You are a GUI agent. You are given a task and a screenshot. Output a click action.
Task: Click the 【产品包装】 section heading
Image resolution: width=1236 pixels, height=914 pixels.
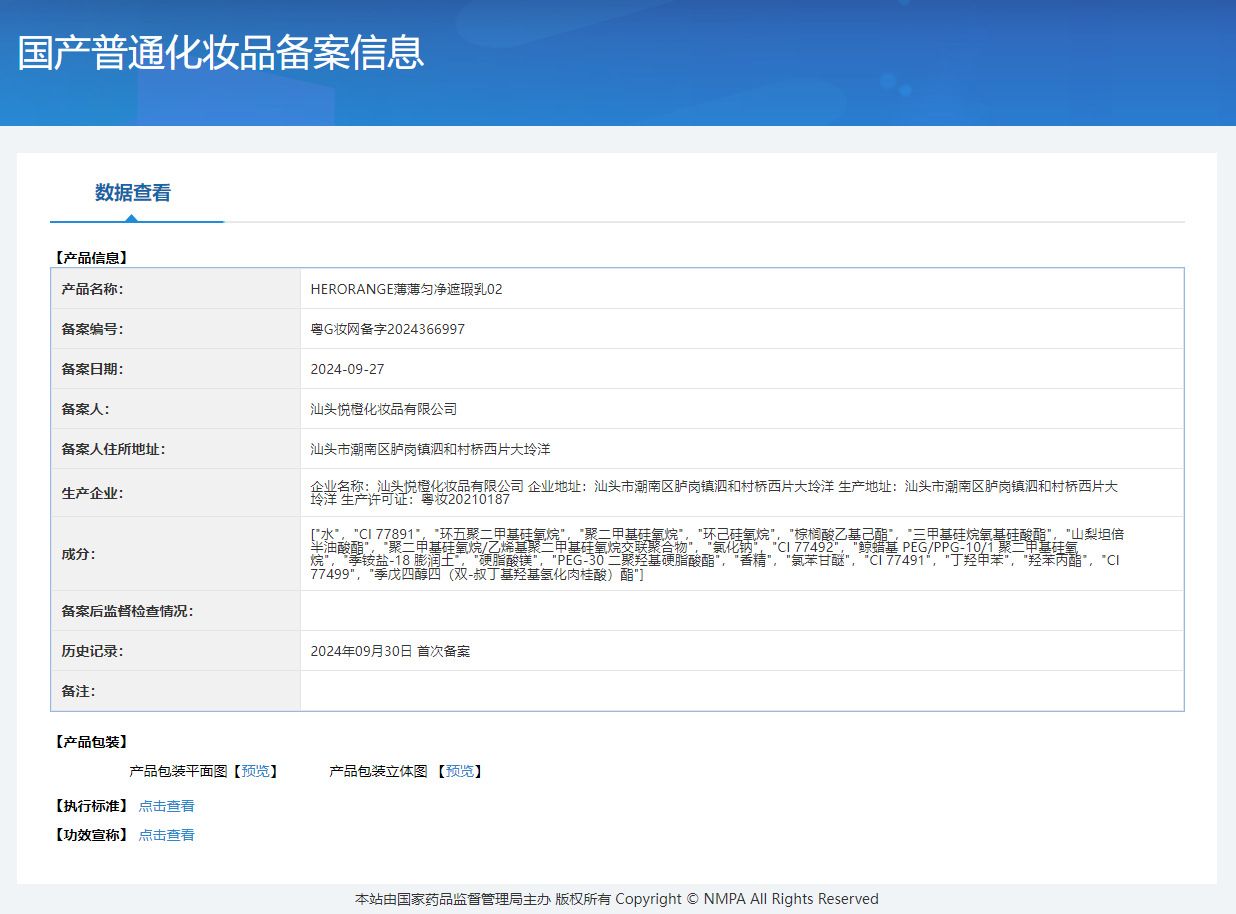tap(90, 742)
